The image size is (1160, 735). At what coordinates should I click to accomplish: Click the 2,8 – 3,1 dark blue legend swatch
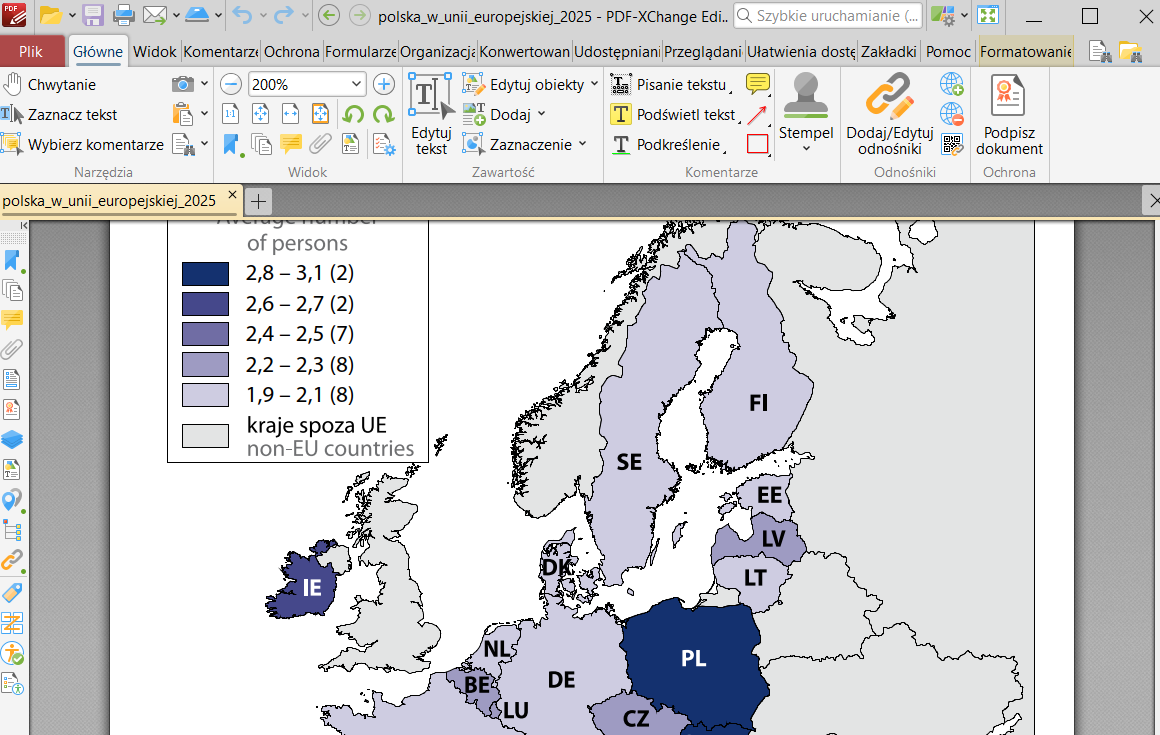tap(205, 274)
